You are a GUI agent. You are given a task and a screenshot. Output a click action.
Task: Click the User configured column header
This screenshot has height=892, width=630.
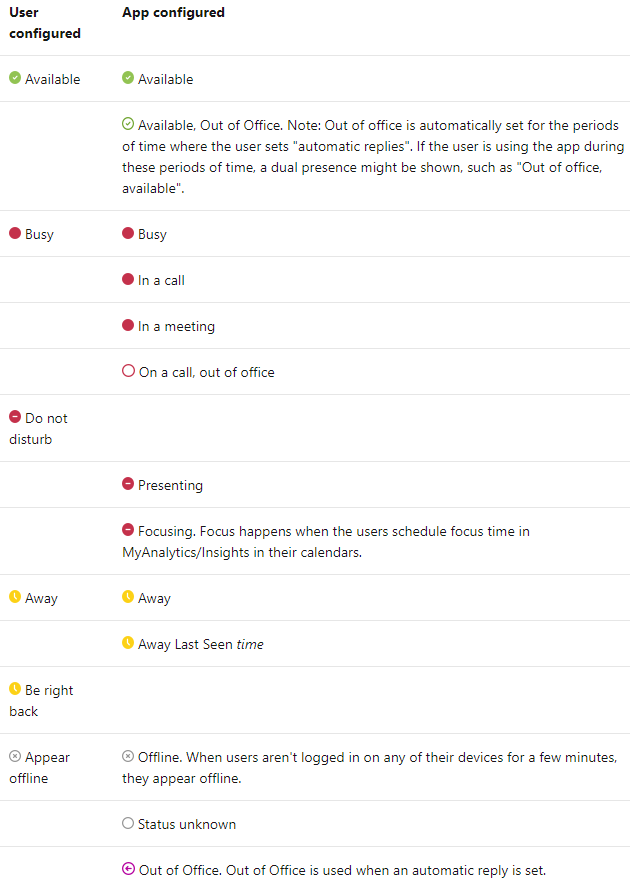click(44, 23)
